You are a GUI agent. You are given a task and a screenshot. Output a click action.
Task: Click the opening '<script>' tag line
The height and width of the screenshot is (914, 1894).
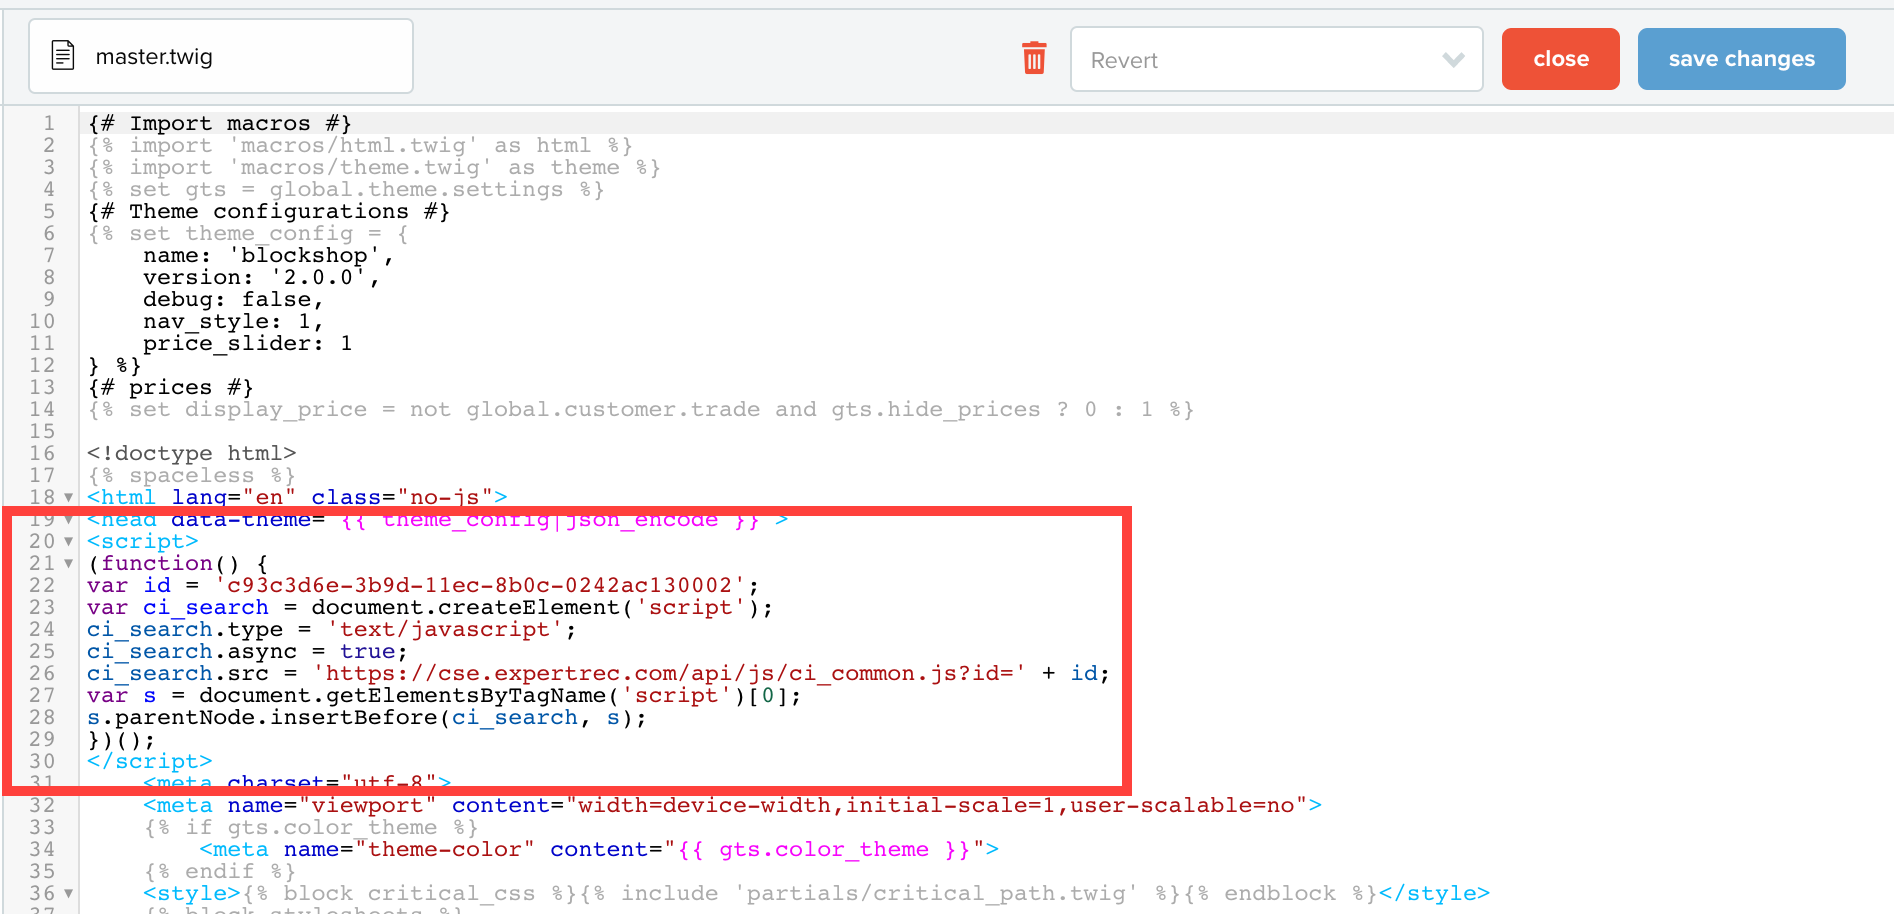point(143,541)
